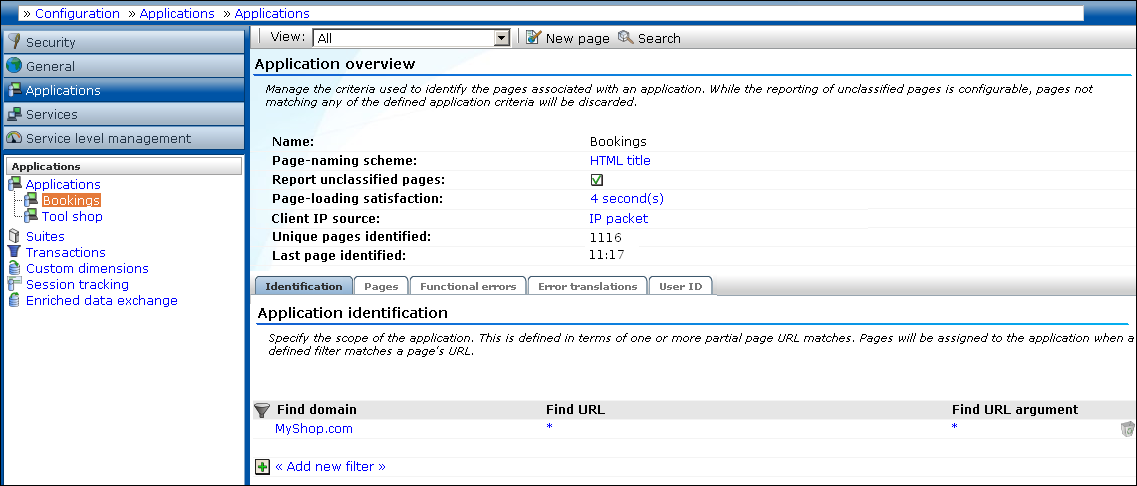
Task: Click the Bookings application icon in the tree
Action: (31, 200)
